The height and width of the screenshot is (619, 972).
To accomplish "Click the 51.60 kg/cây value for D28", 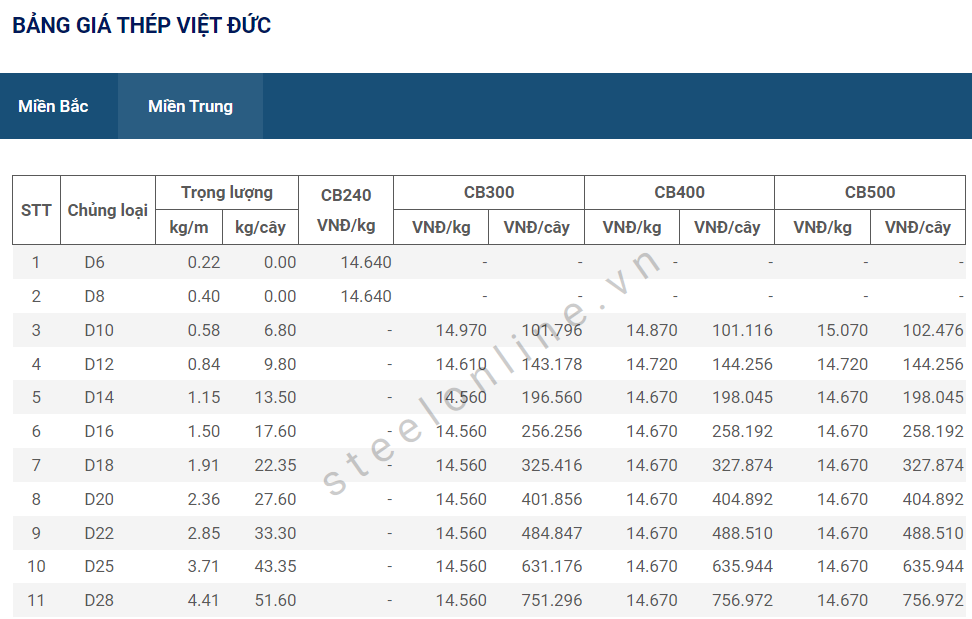I will pyautogui.click(x=275, y=600).
